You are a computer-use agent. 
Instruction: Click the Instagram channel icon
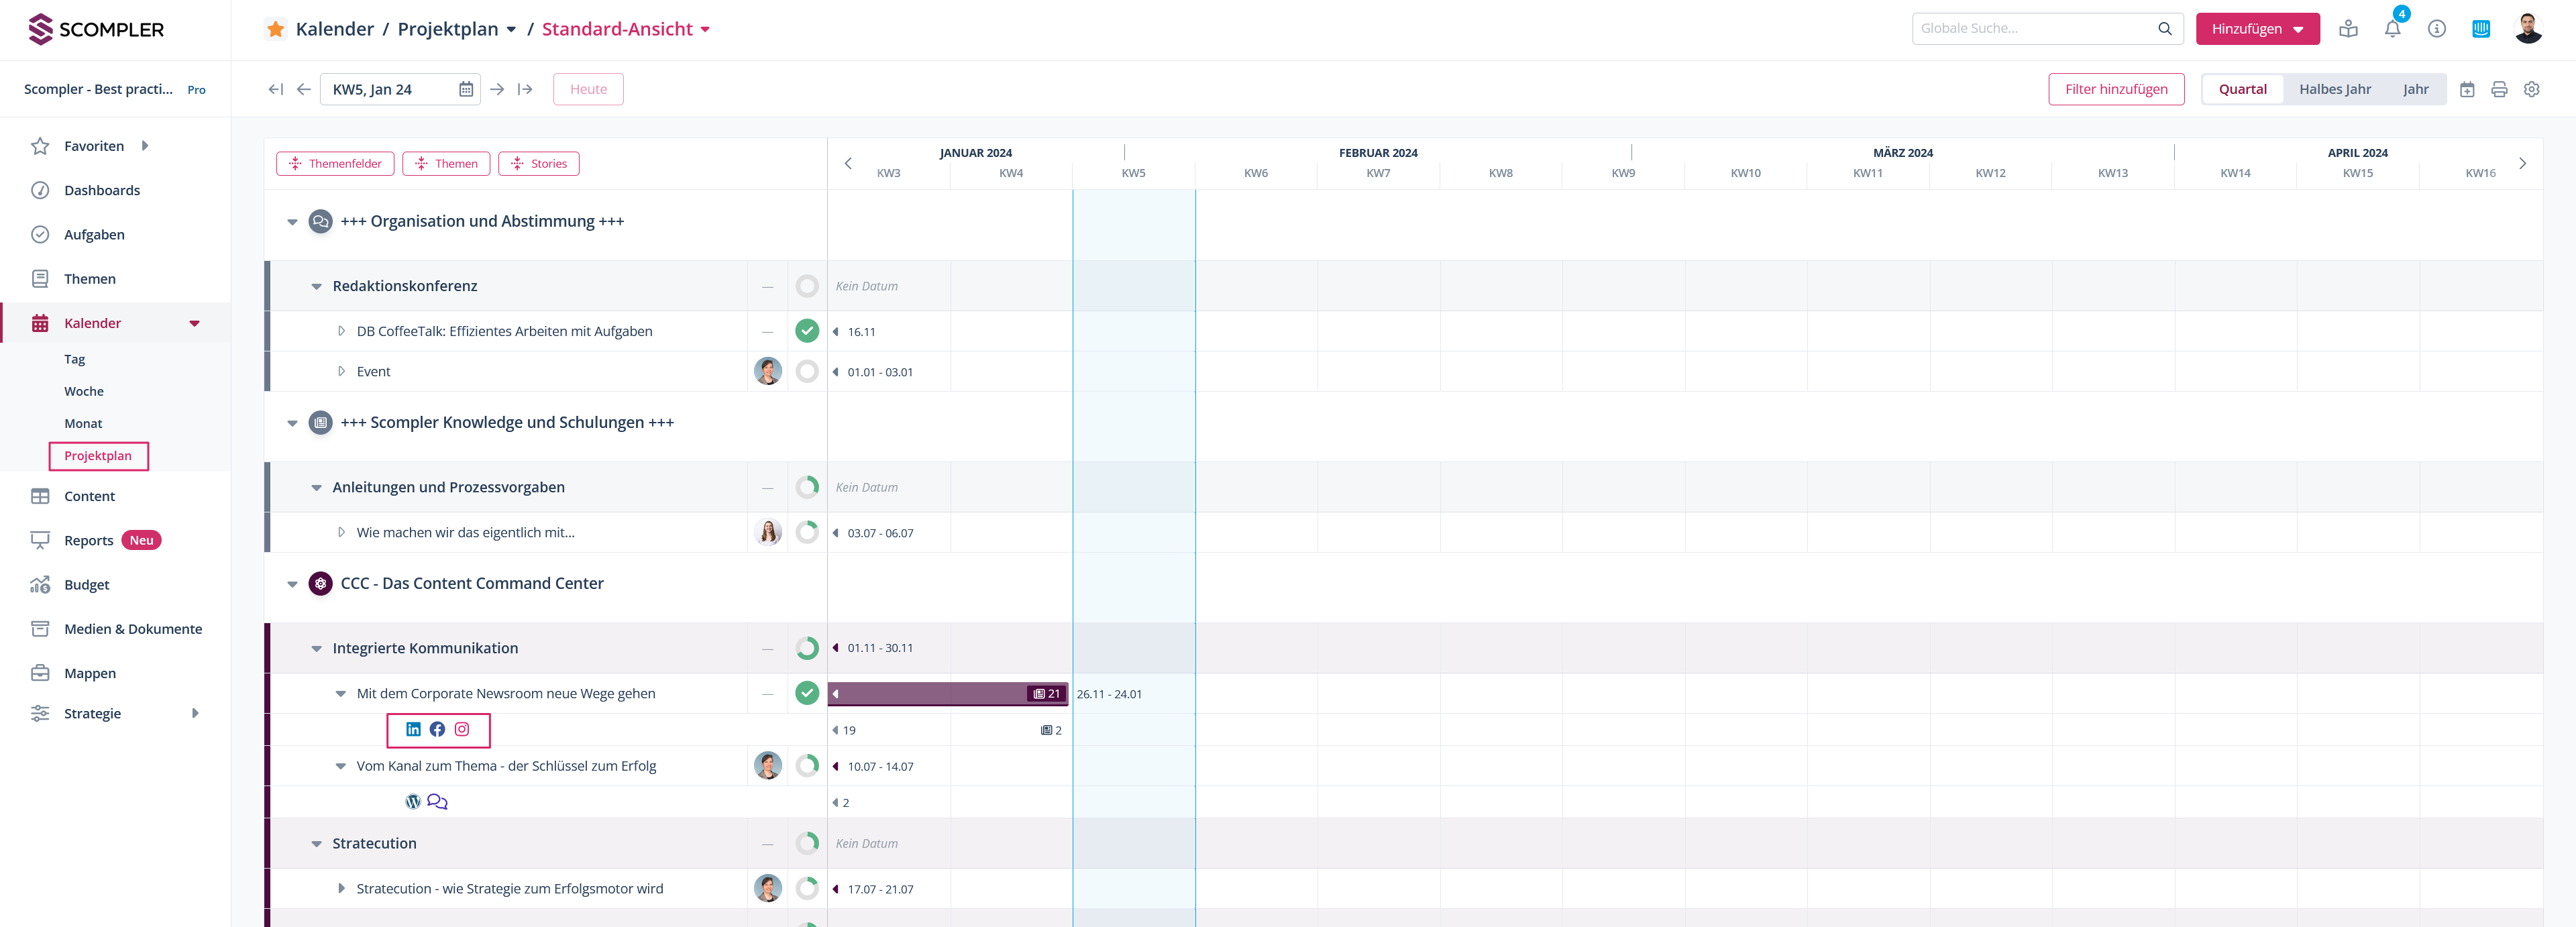coord(462,729)
